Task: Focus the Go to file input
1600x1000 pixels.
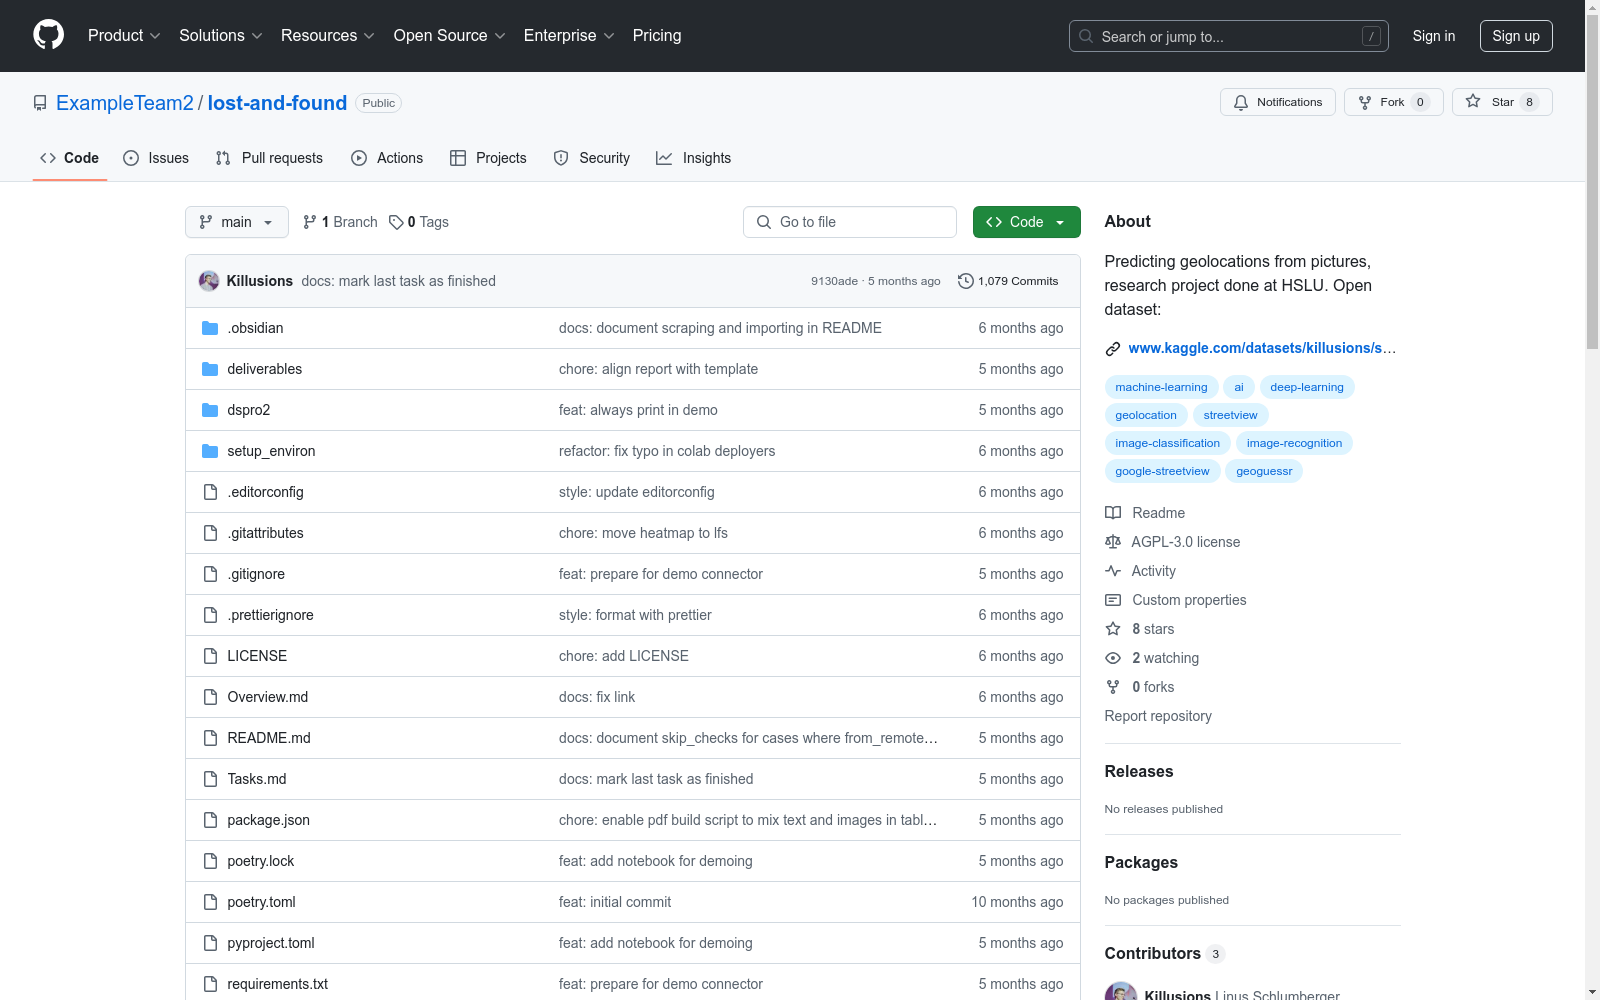Action: (850, 222)
